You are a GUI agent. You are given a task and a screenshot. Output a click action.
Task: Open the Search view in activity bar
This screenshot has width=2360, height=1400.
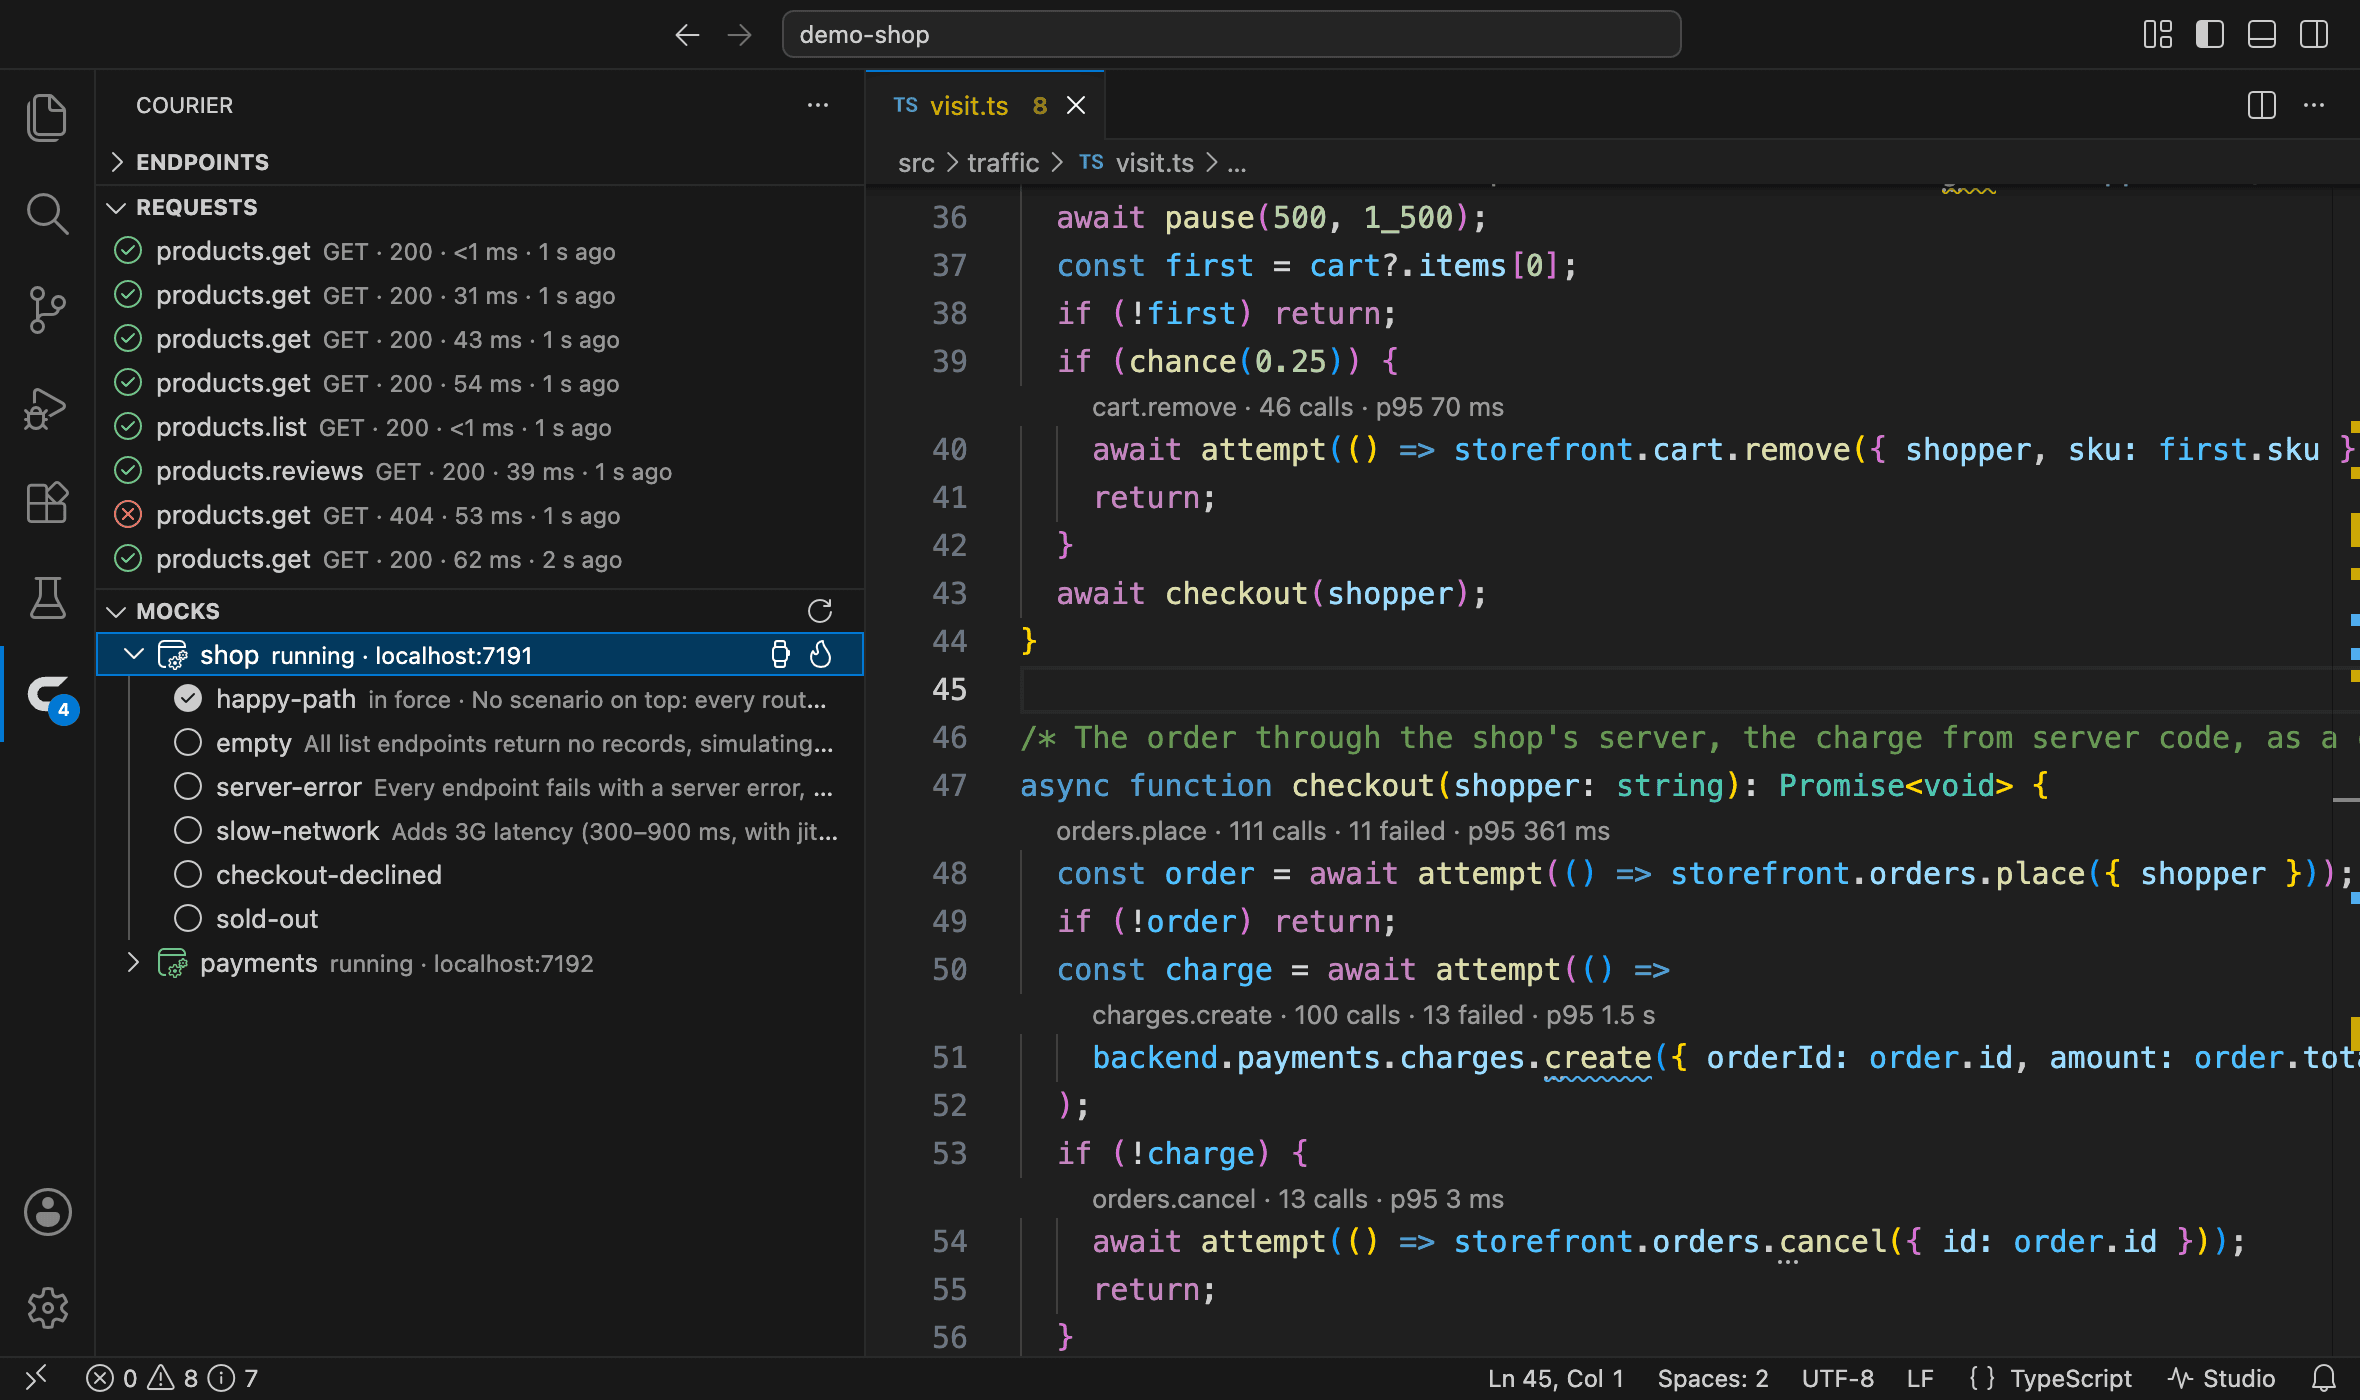(x=47, y=213)
